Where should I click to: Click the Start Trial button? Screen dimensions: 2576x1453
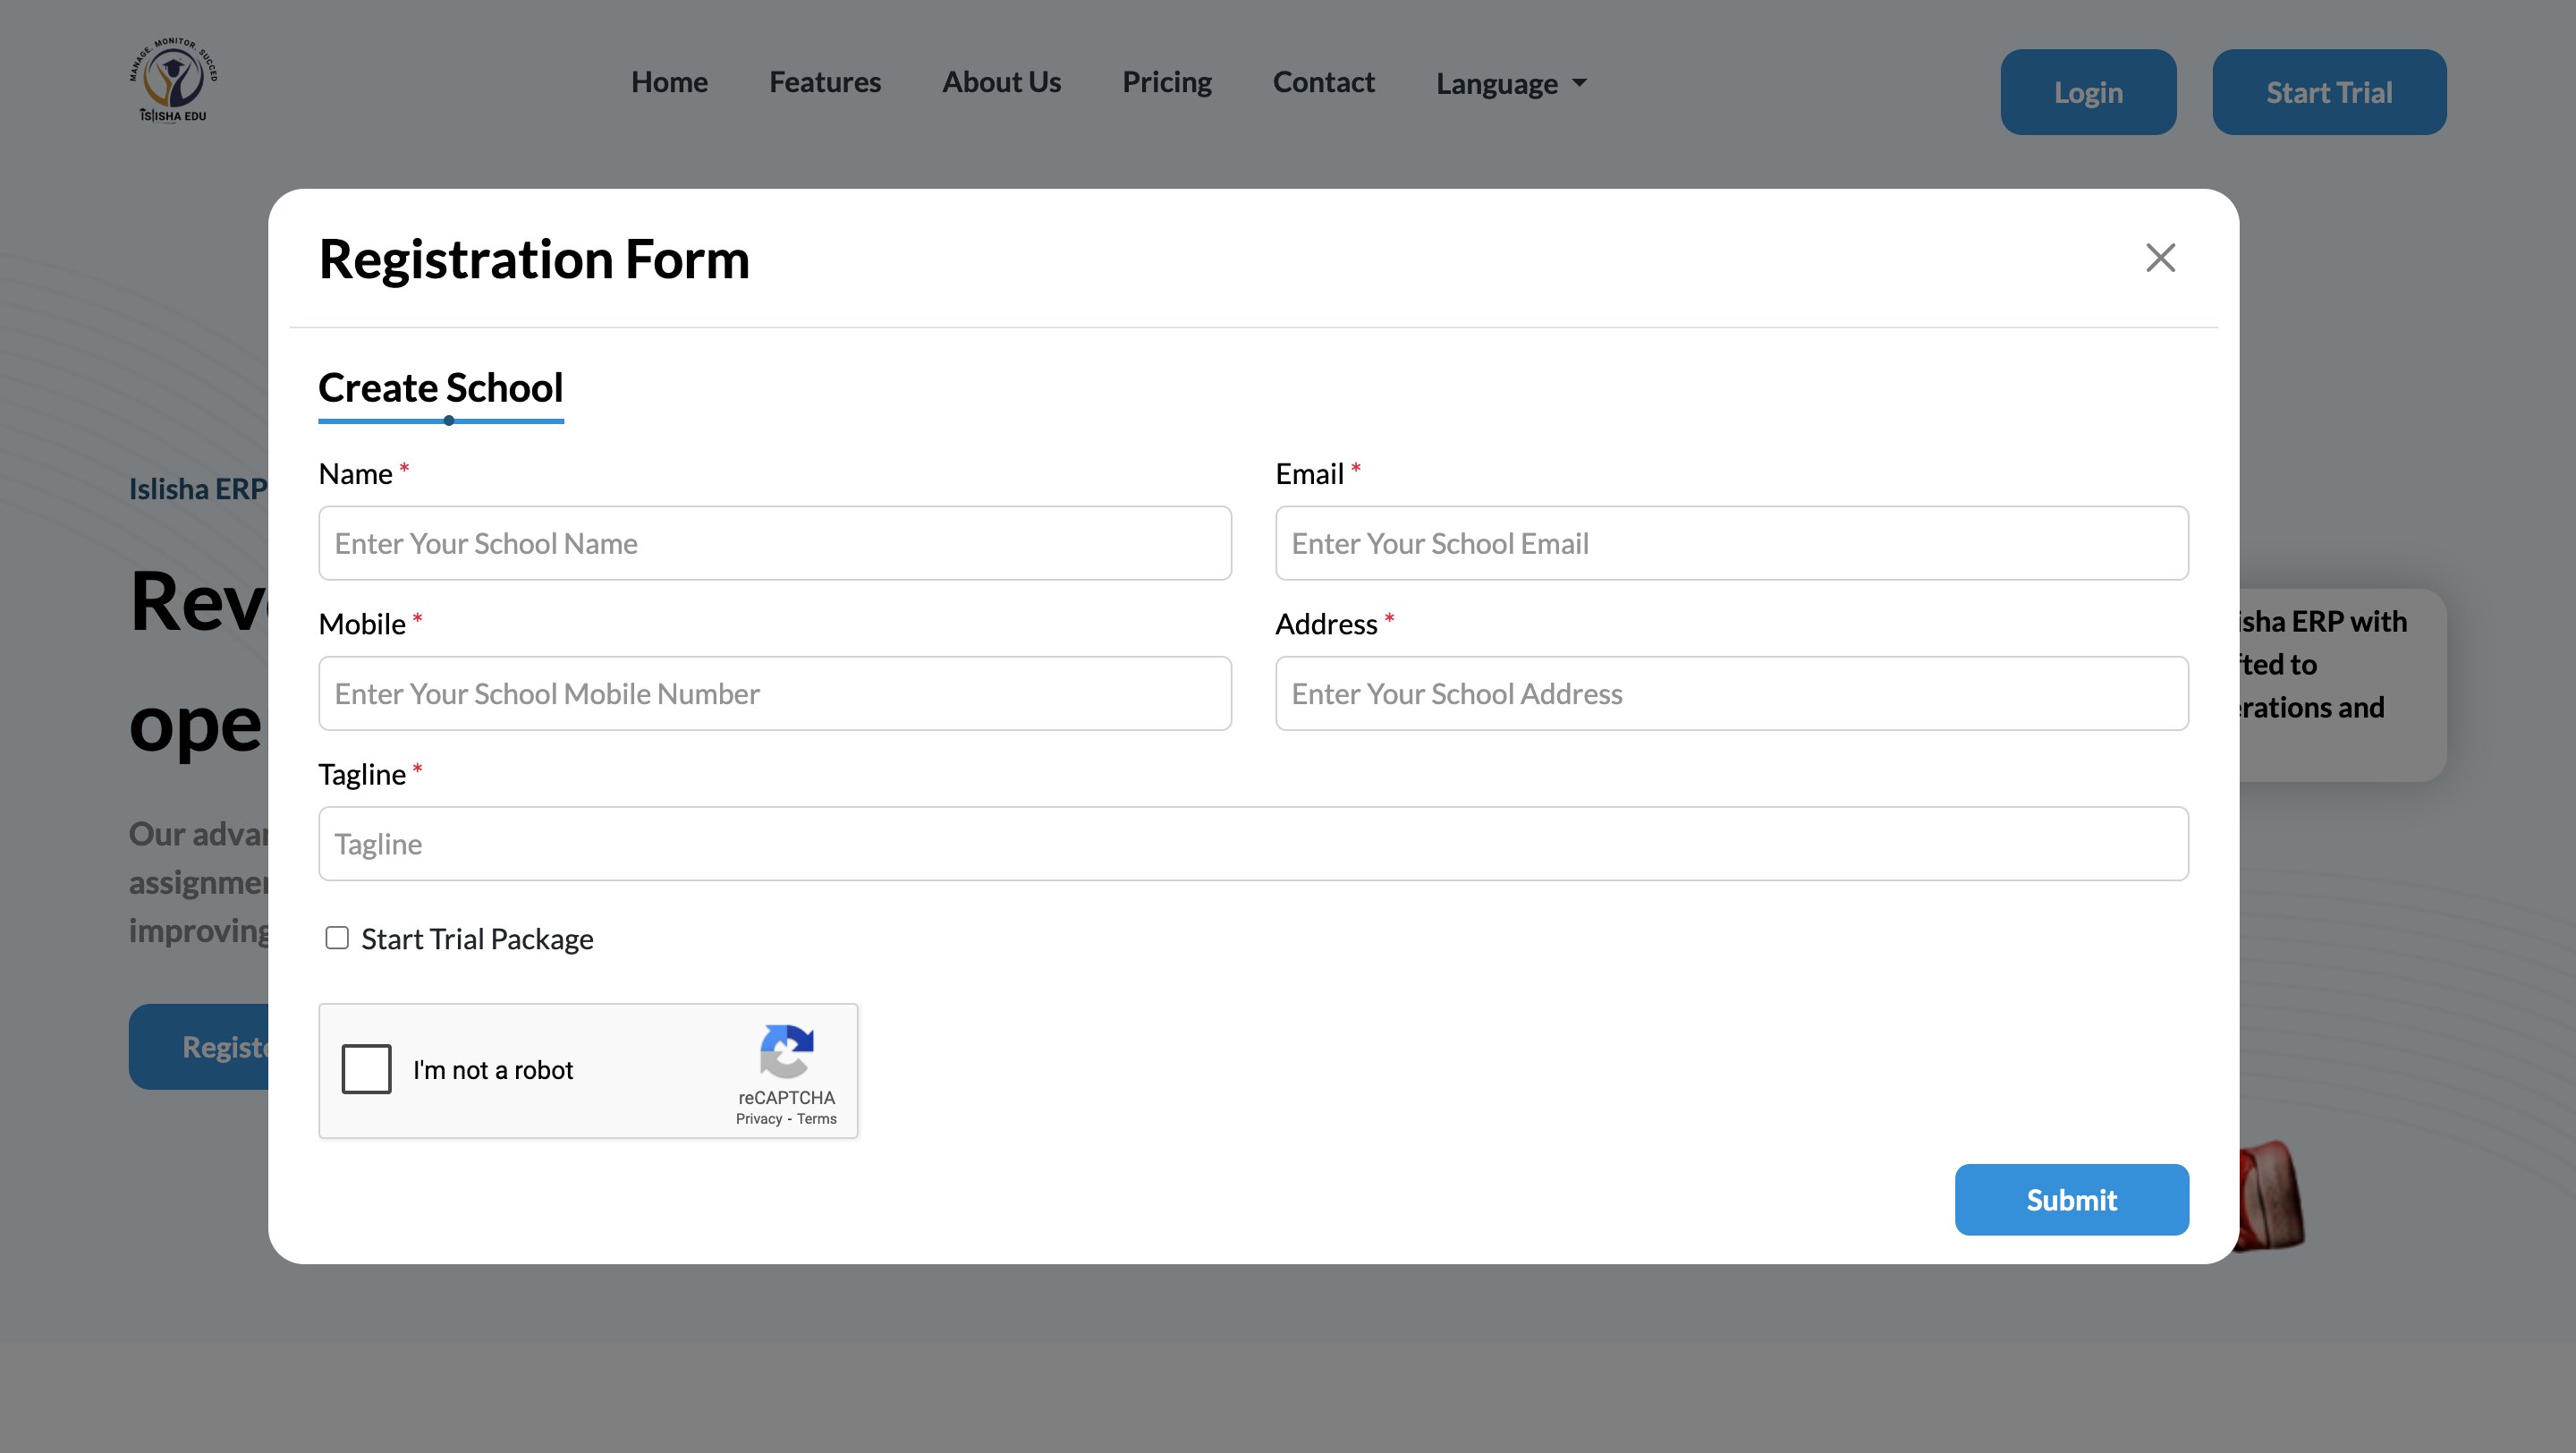[2329, 92]
